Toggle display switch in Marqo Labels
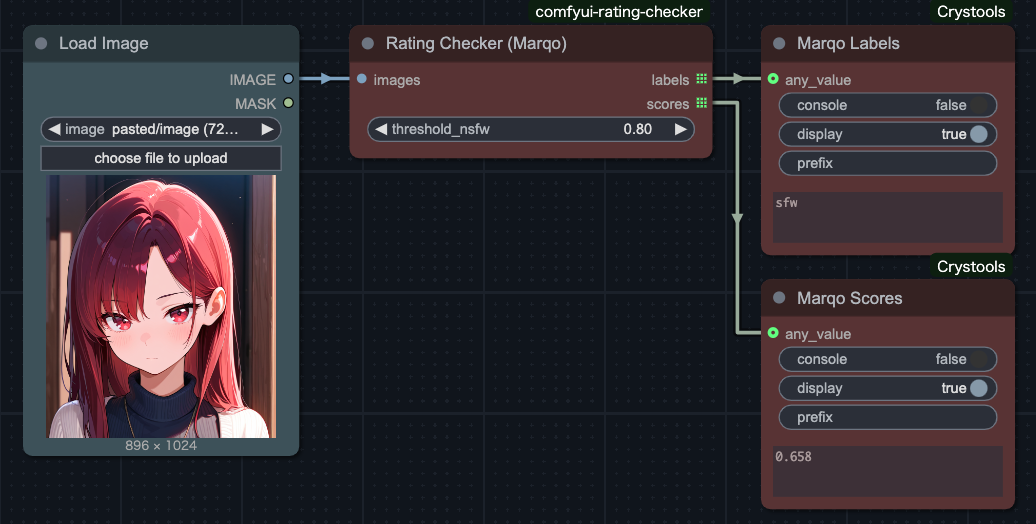This screenshot has height=524, width=1036. point(887,134)
